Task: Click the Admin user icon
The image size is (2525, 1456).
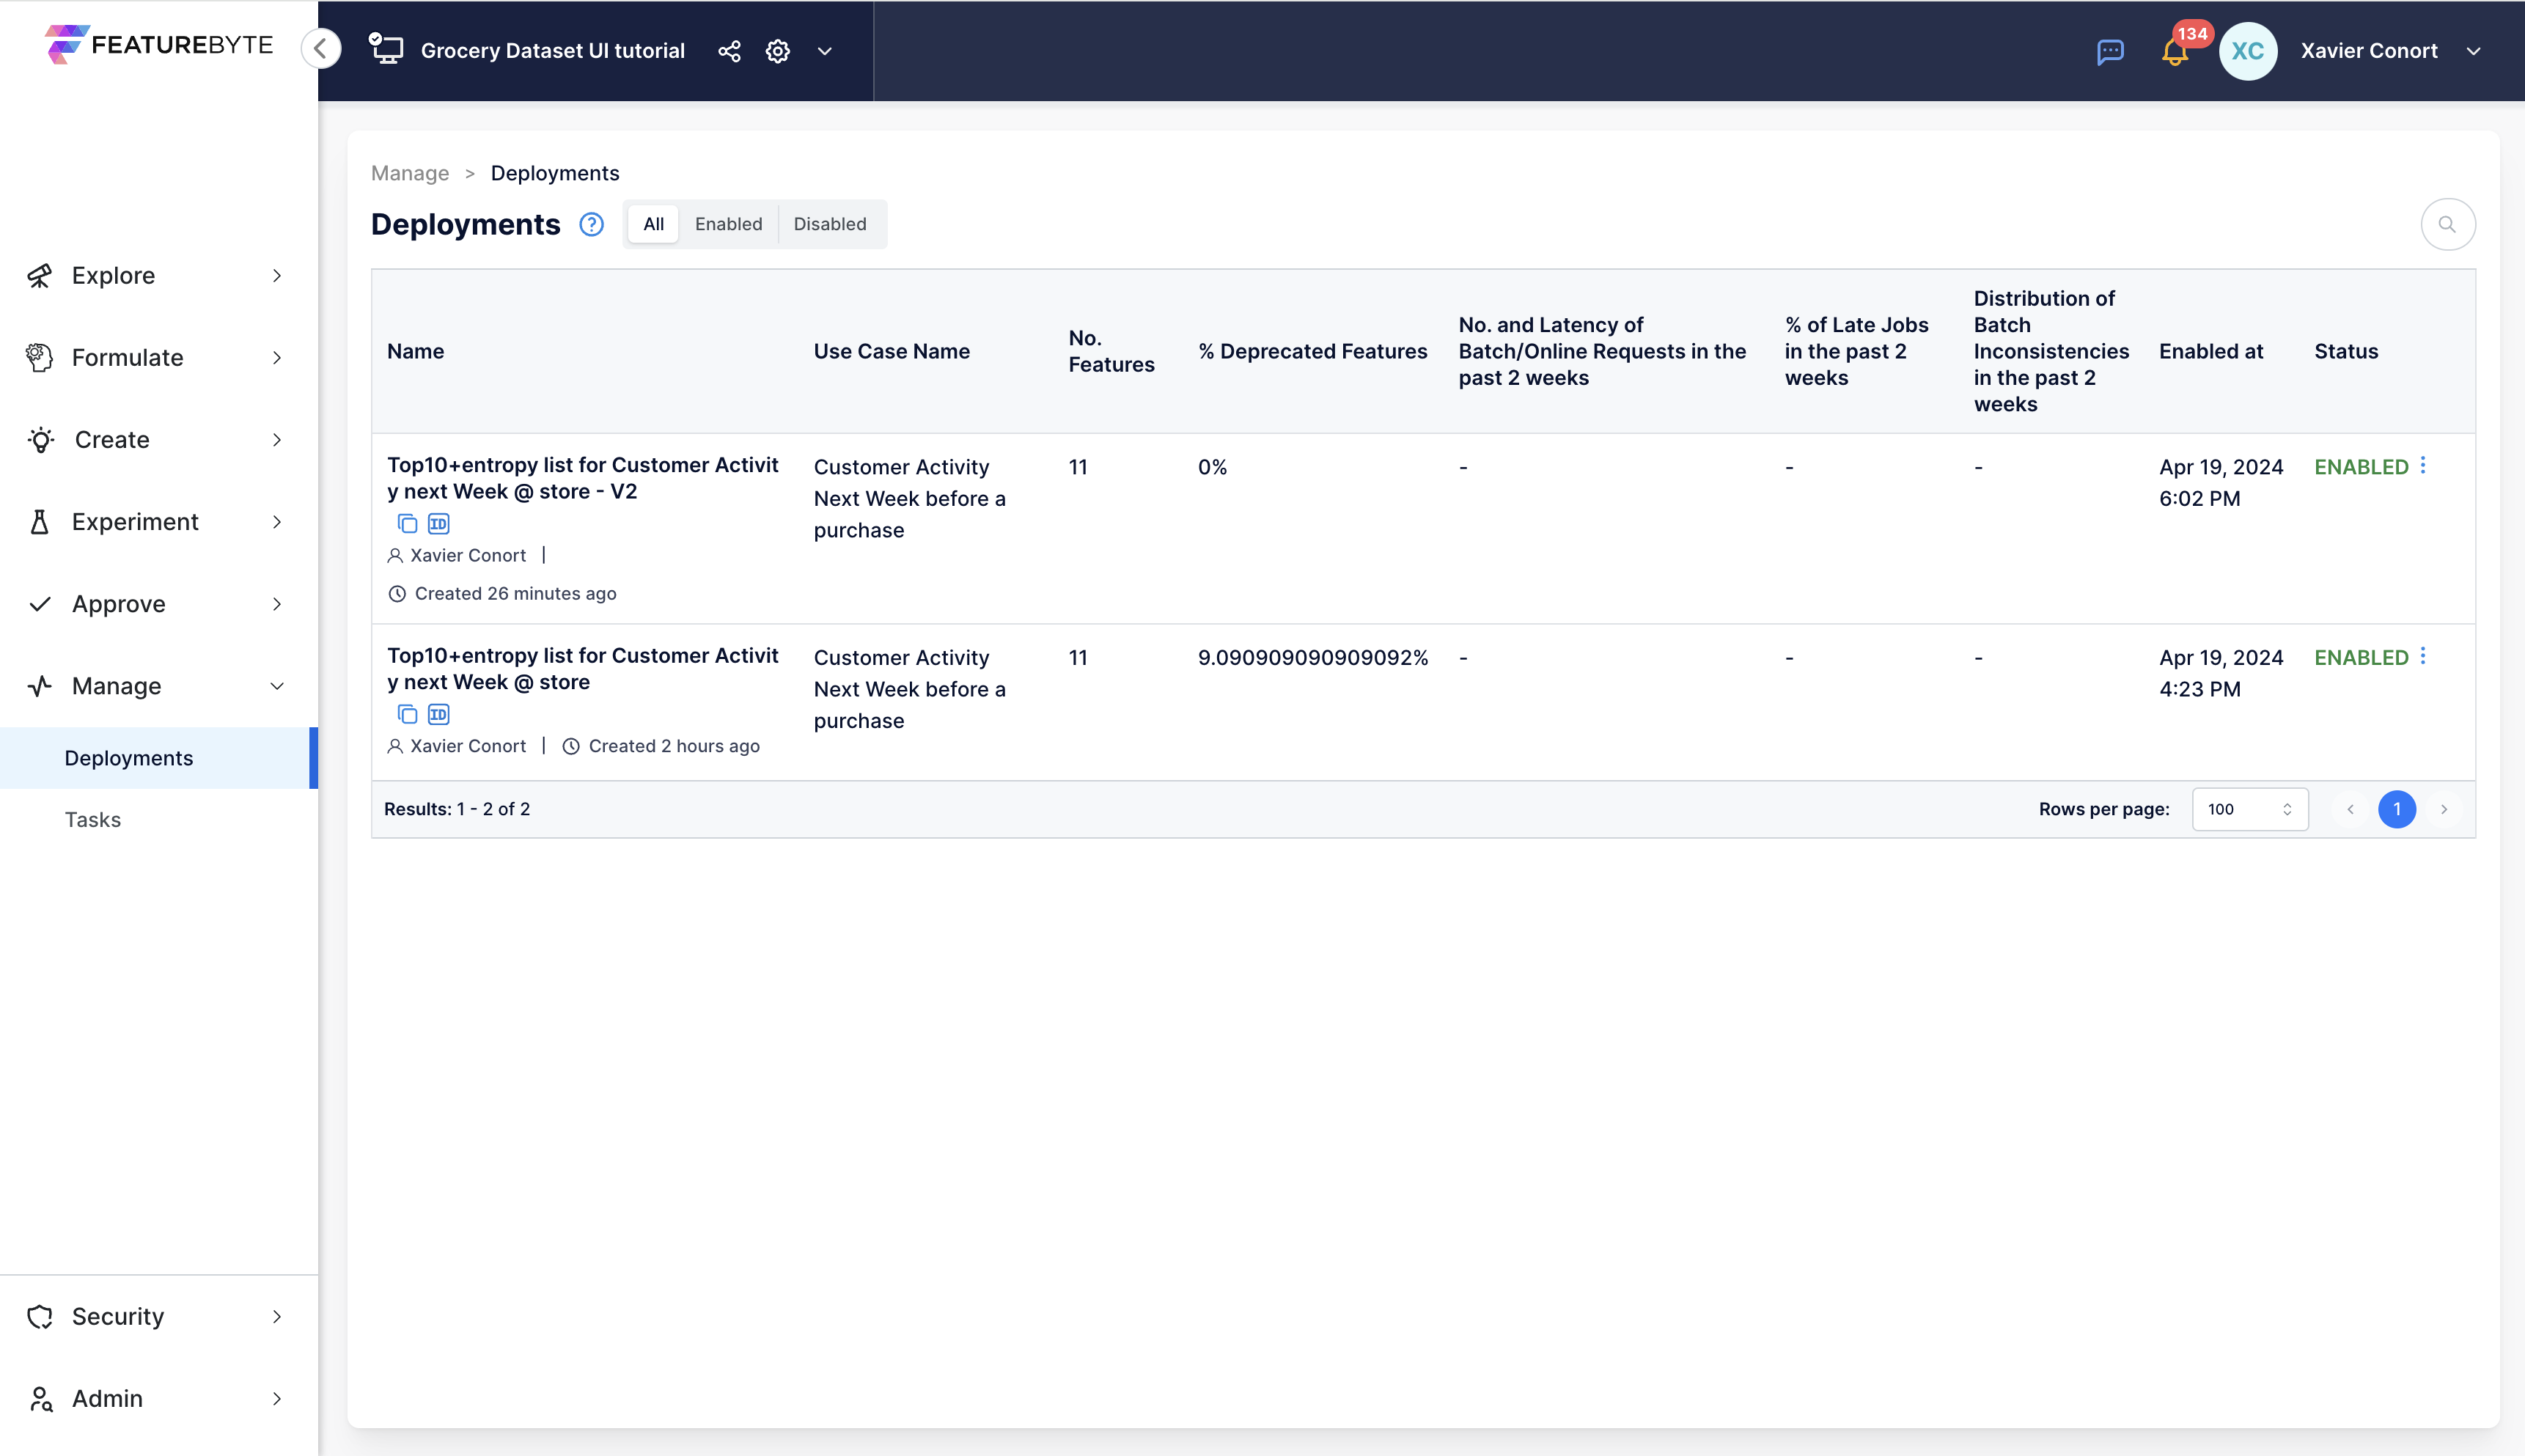Action: click(x=40, y=1398)
